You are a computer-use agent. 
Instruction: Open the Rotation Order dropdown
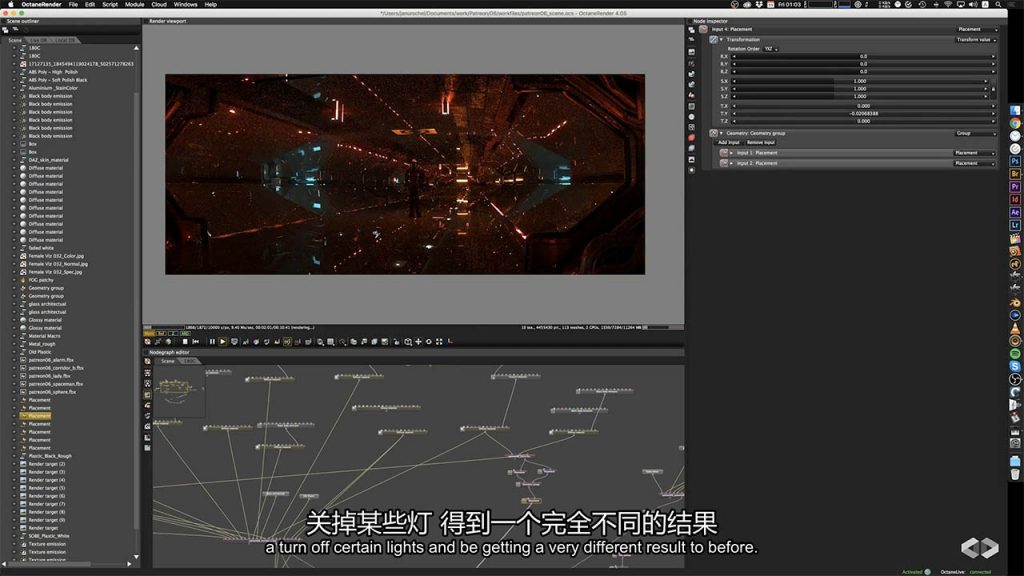click(770, 48)
